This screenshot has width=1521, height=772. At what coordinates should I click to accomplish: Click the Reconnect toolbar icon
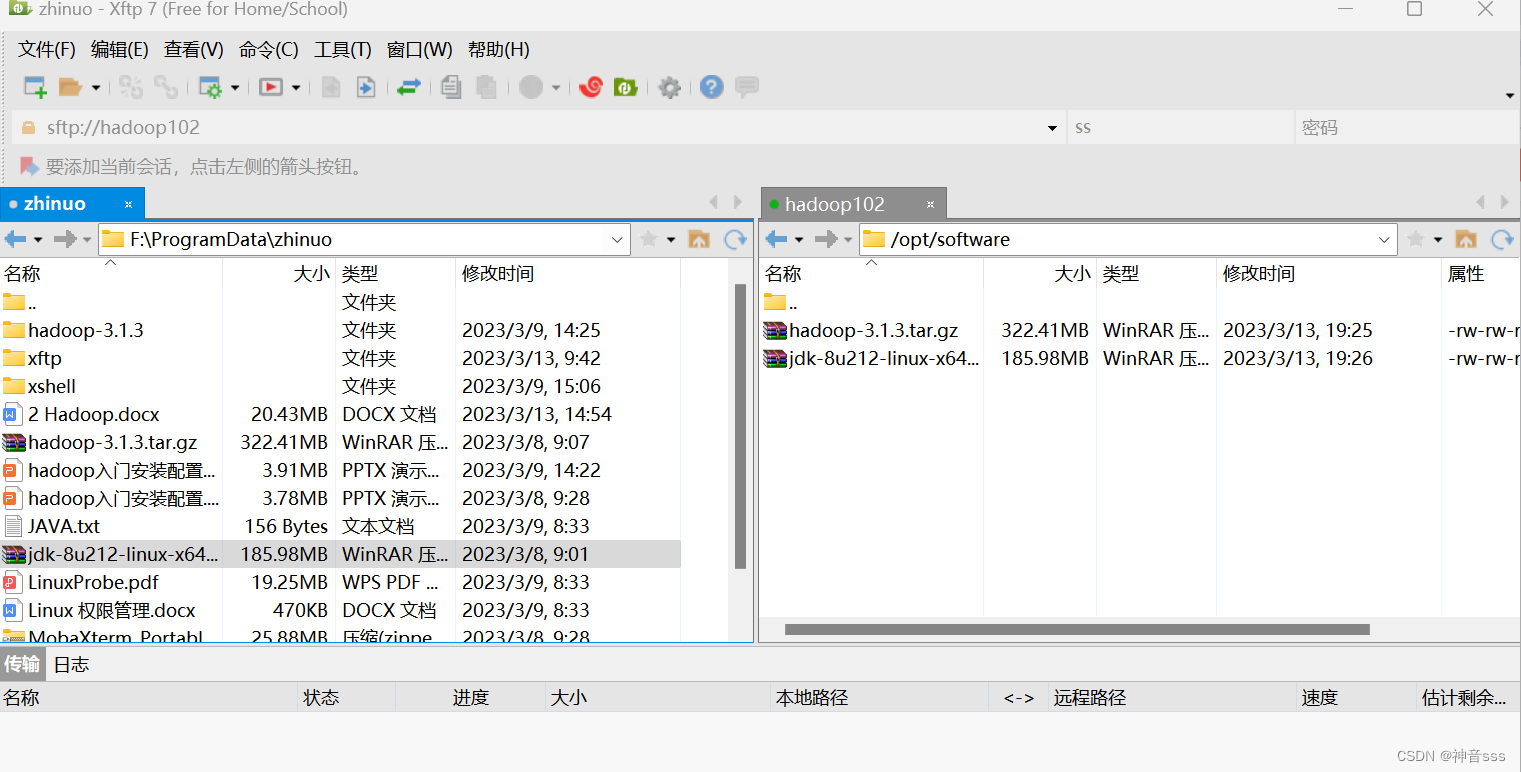pos(131,87)
